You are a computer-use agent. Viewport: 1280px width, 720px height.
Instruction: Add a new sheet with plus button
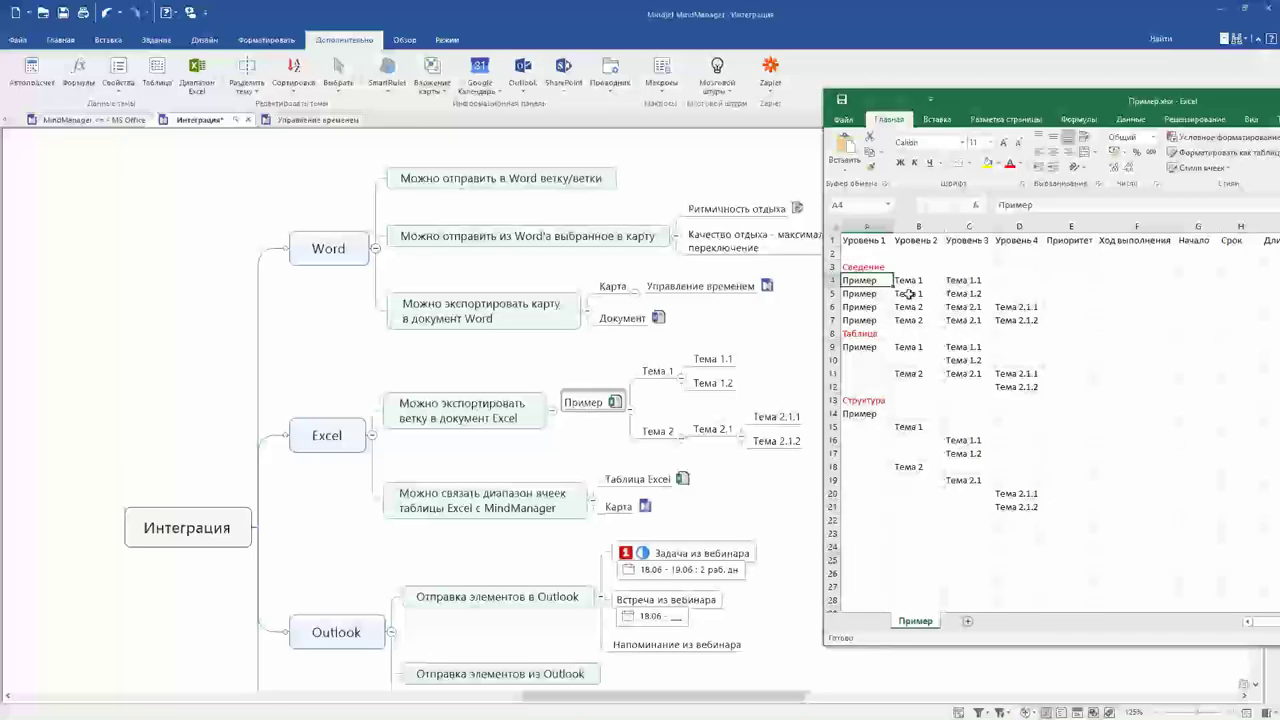[967, 621]
